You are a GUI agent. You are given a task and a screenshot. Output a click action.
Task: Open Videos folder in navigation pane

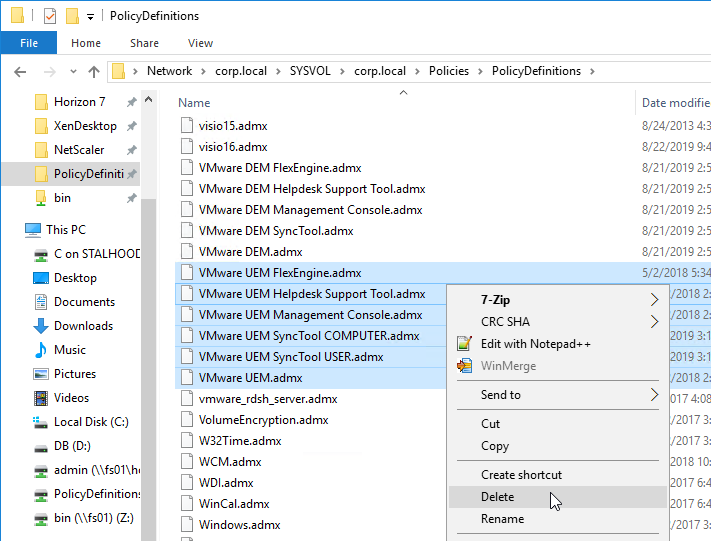point(71,398)
